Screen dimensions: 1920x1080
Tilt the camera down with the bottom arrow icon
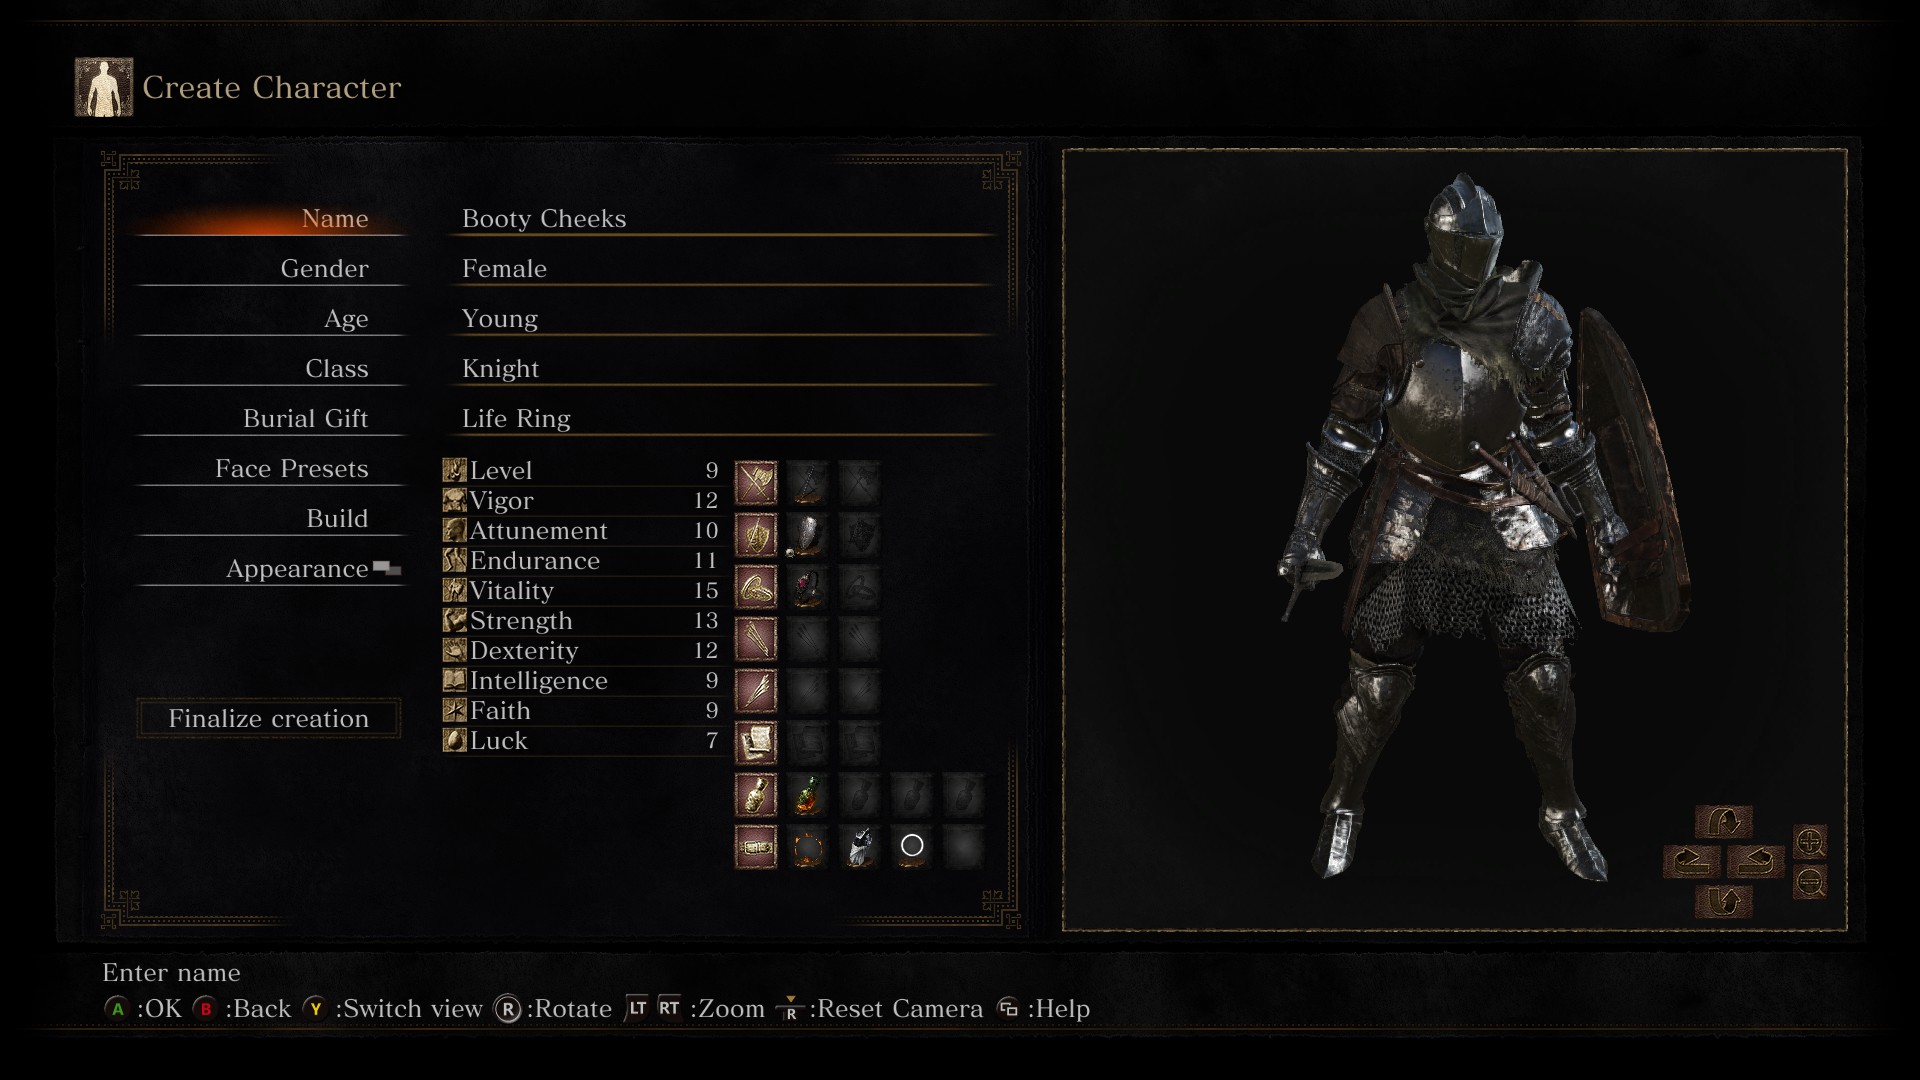point(1724,901)
